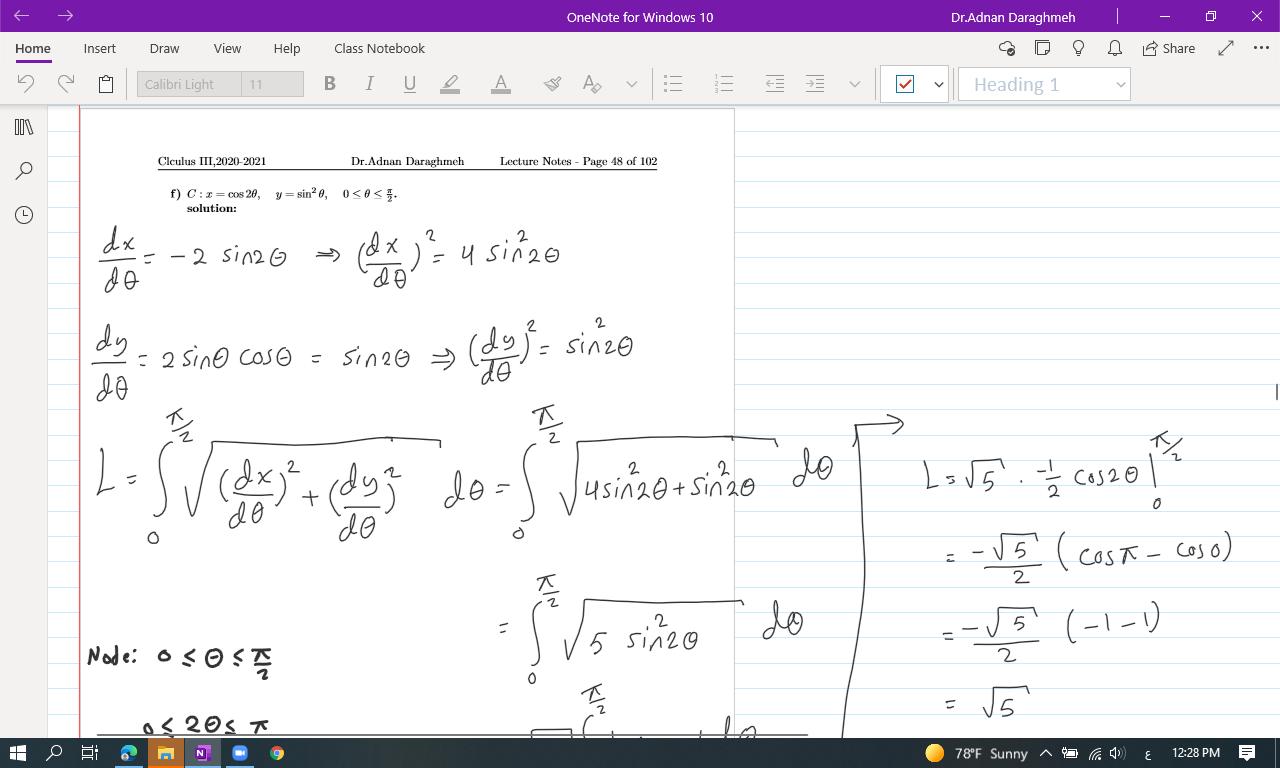
Task: Open File Explorer from the taskbar
Action: [166, 753]
